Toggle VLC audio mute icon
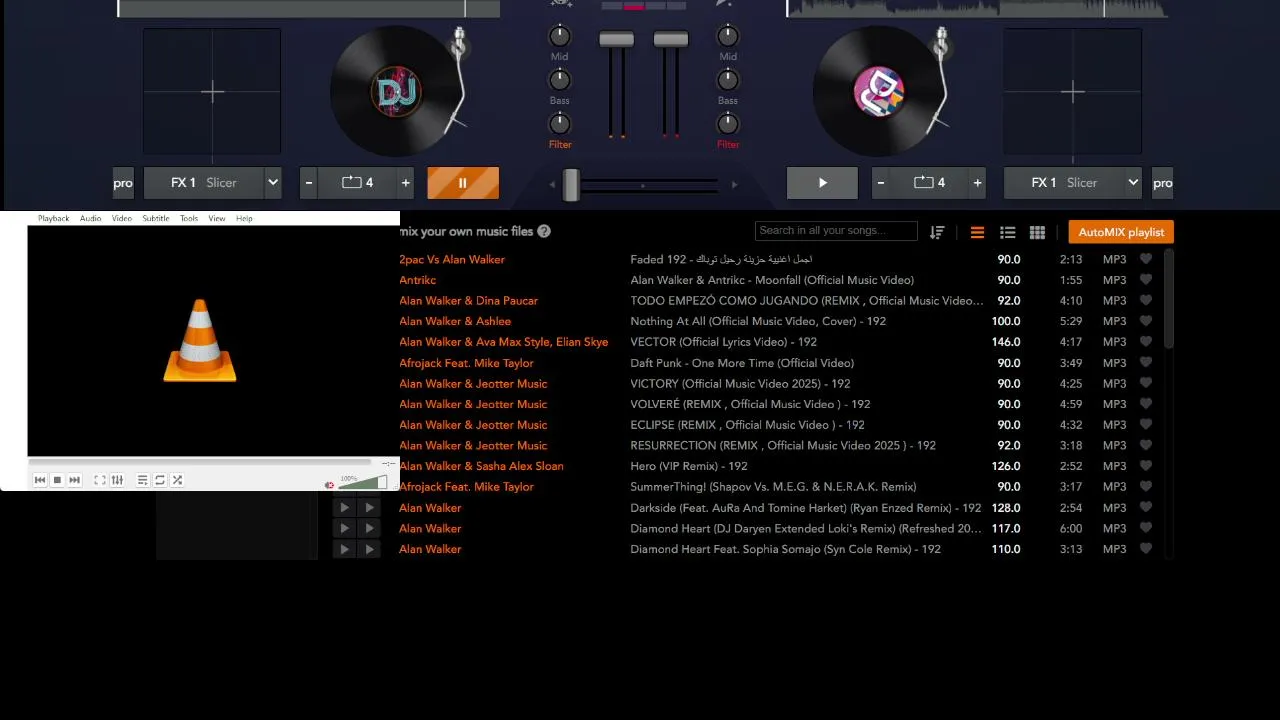The height and width of the screenshot is (720, 1280). 329,485
